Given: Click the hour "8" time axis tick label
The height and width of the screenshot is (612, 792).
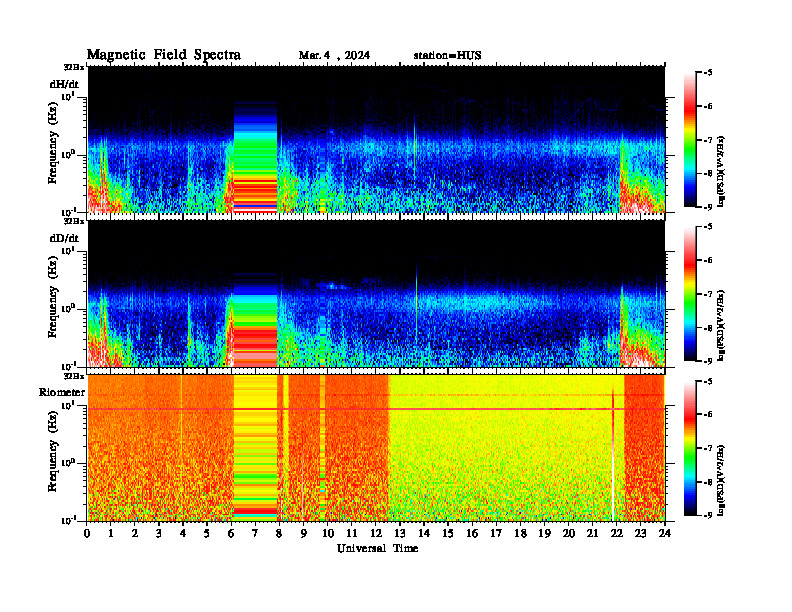Looking at the screenshot, I should point(279,533).
